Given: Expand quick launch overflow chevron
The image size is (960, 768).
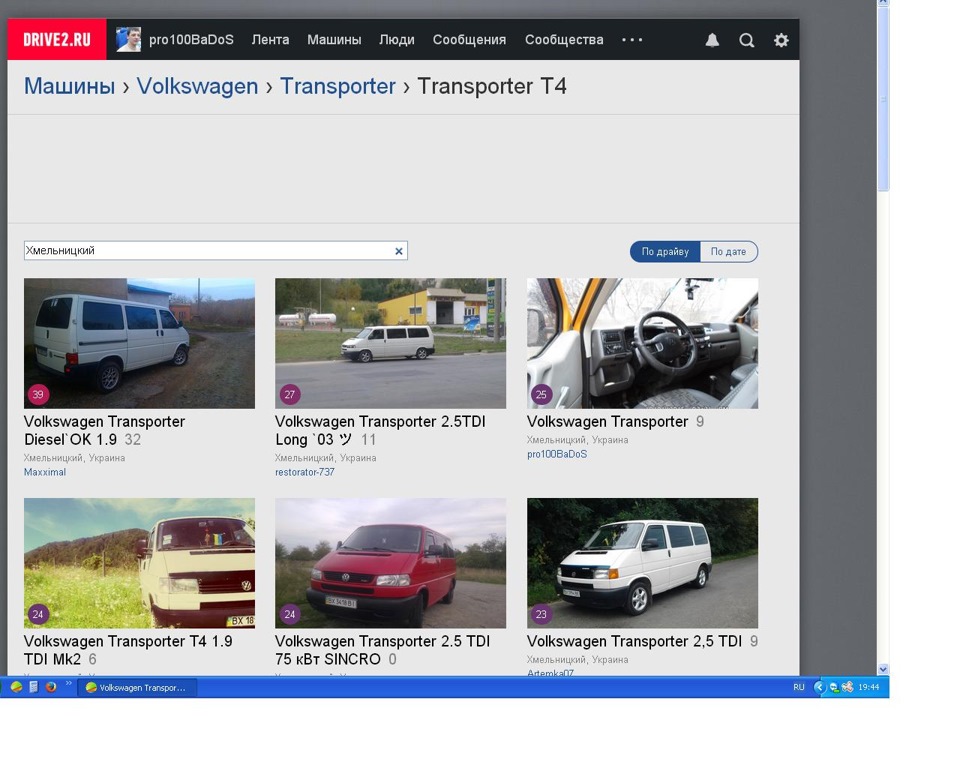Looking at the screenshot, I should pyautogui.click(x=68, y=683).
